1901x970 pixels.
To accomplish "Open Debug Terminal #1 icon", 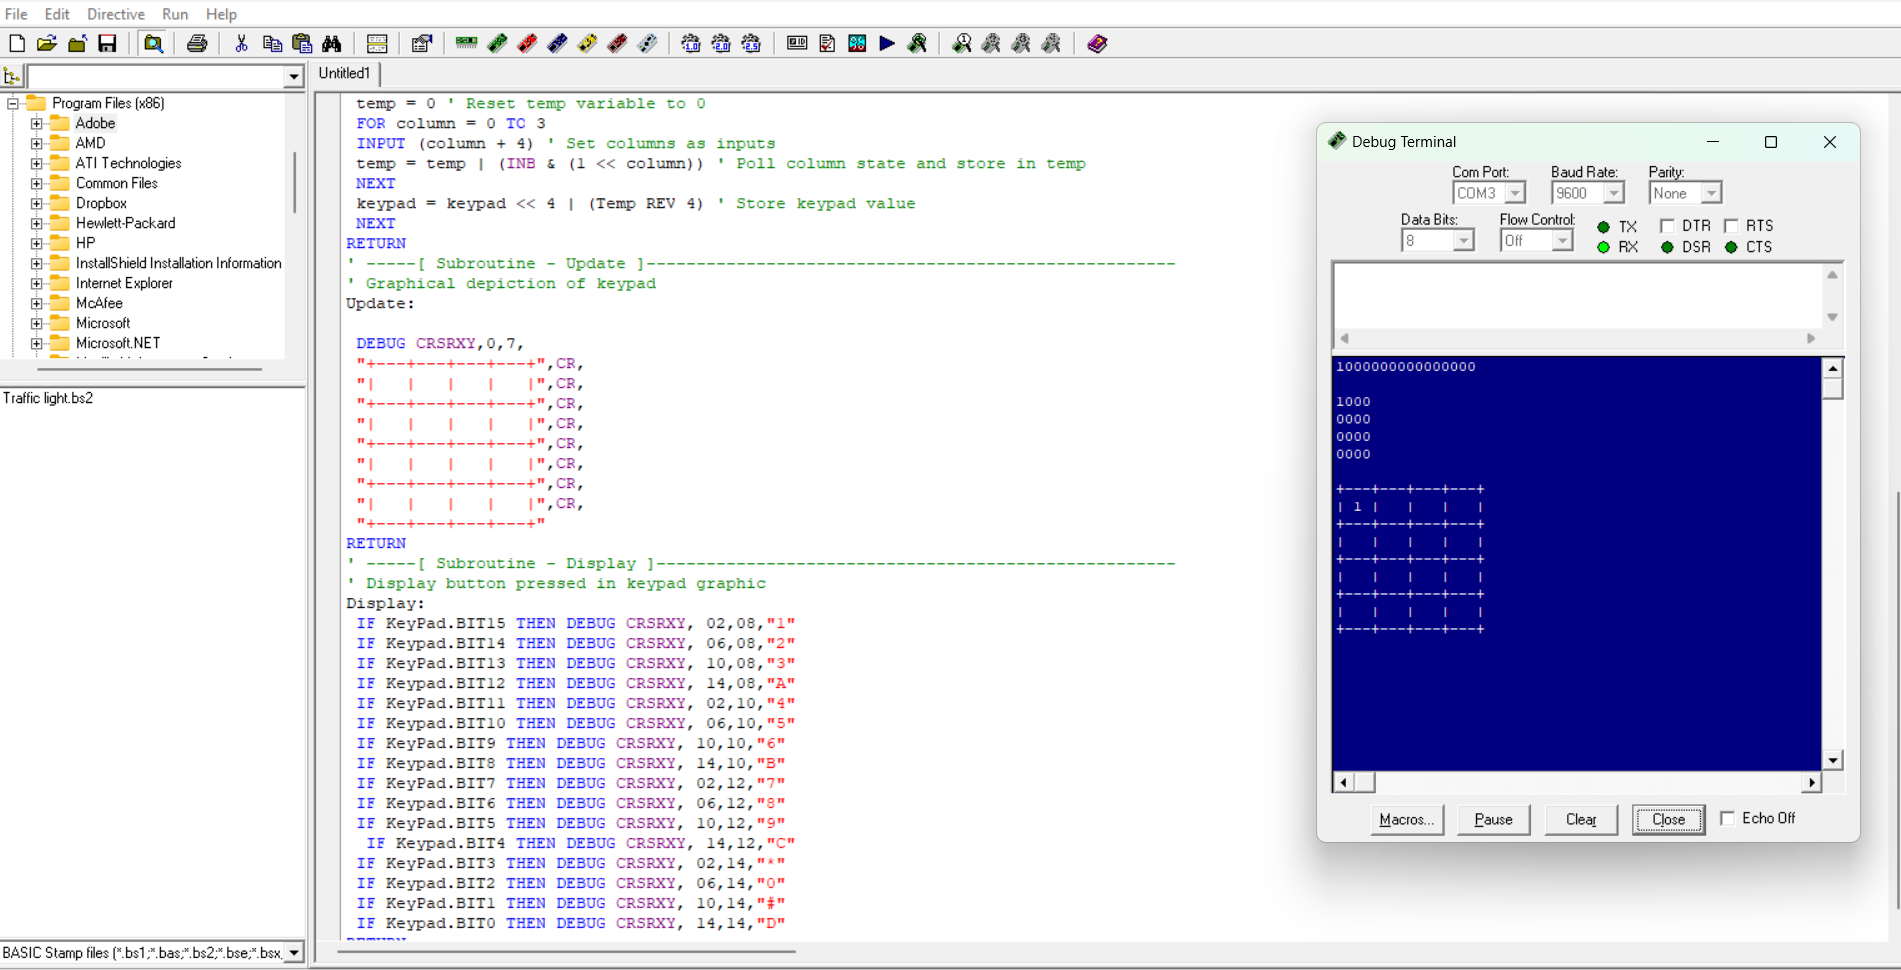I will coord(961,43).
